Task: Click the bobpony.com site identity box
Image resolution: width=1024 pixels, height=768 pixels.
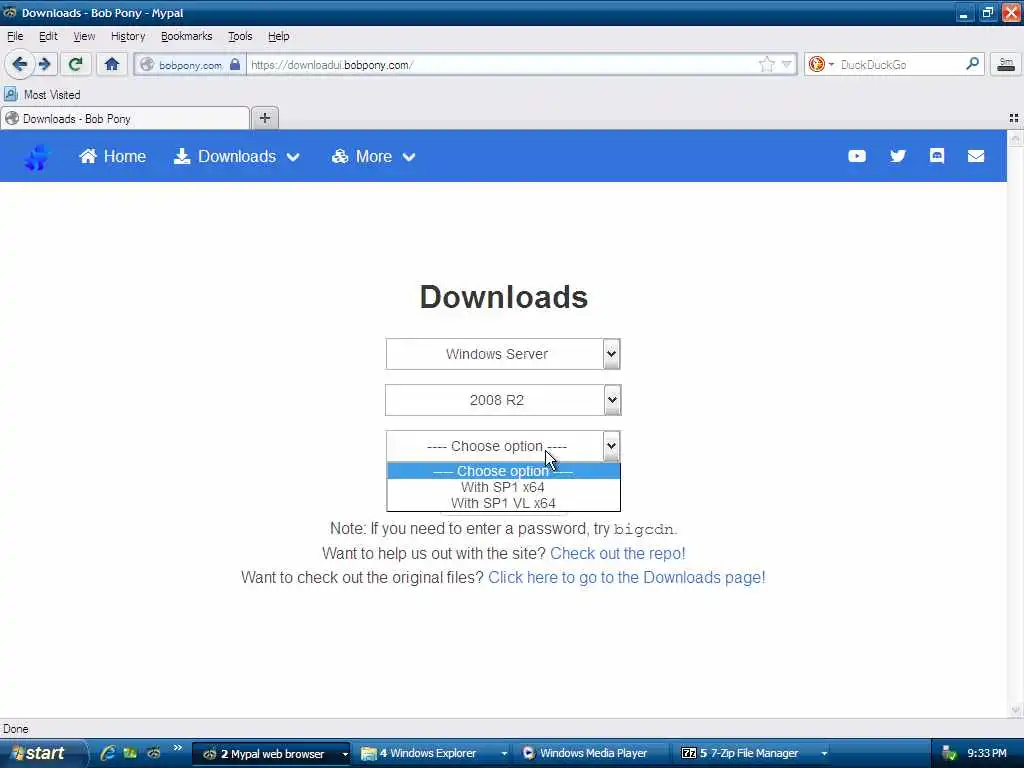Action: (x=189, y=65)
